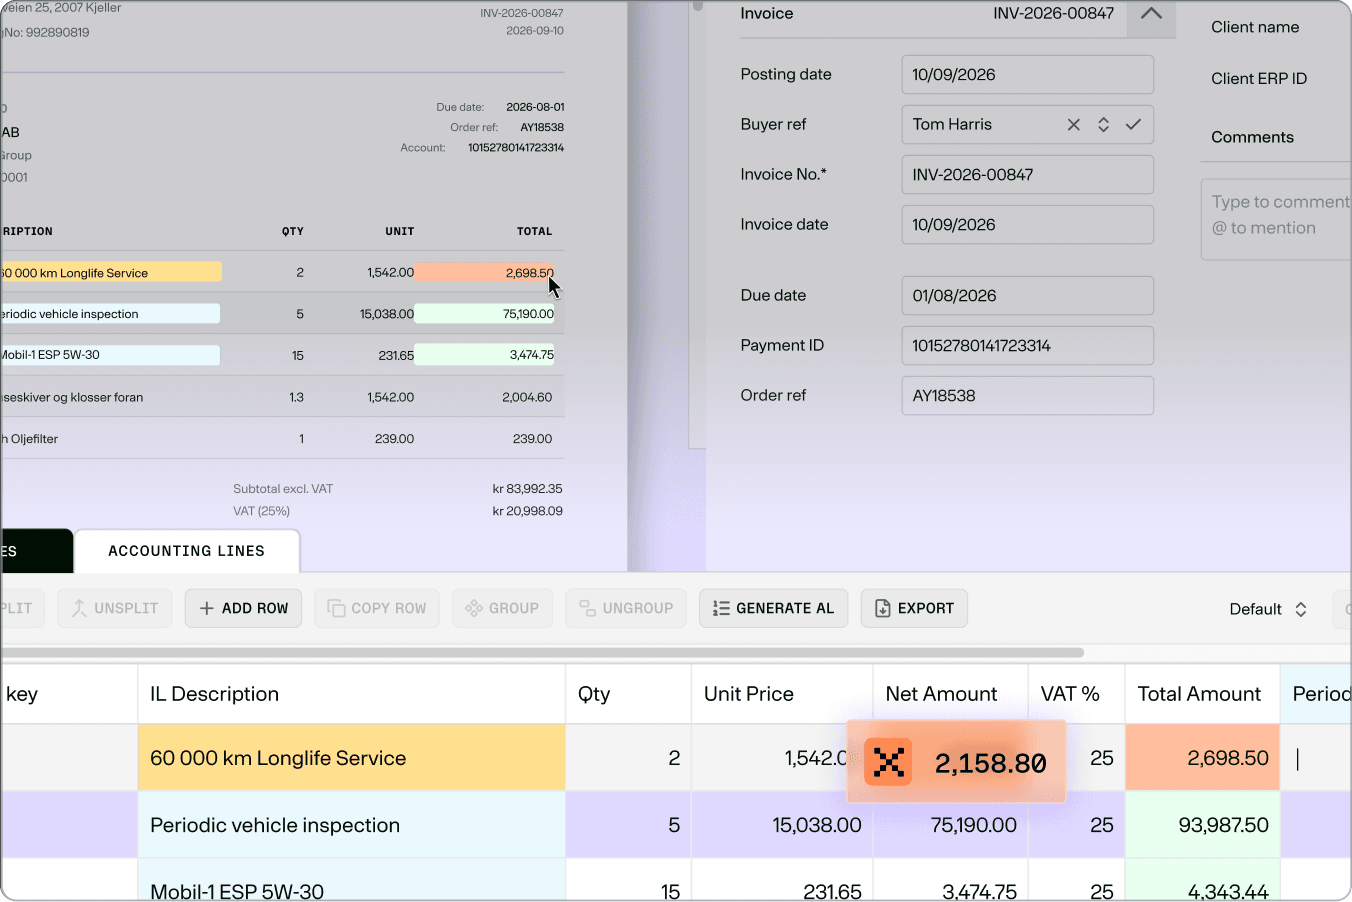Clear the Buyer ref field with the X icon
1352x902 pixels.
click(x=1073, y=125)
